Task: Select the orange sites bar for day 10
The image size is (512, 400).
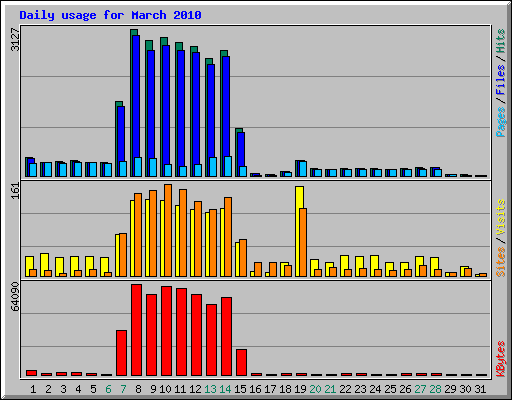Action: (x=168, y=230)
